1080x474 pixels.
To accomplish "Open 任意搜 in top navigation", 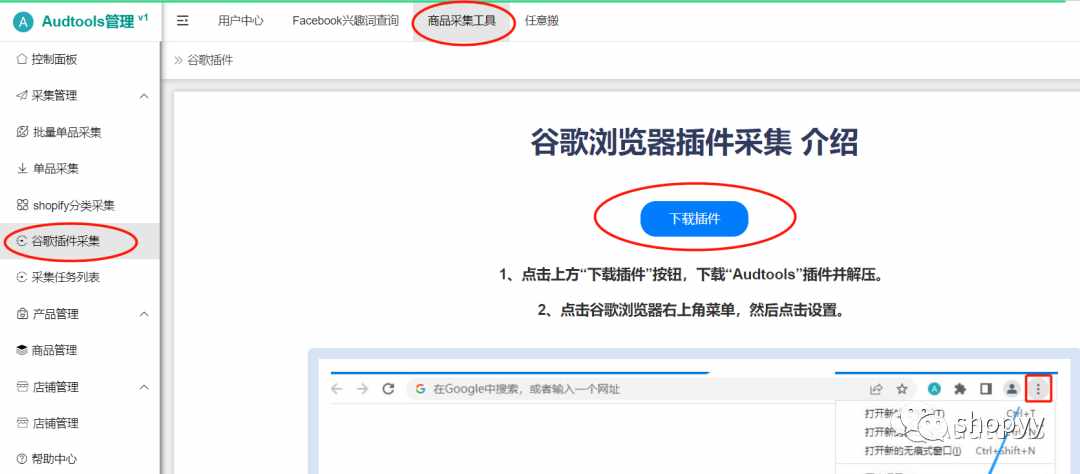I will 541,21.
